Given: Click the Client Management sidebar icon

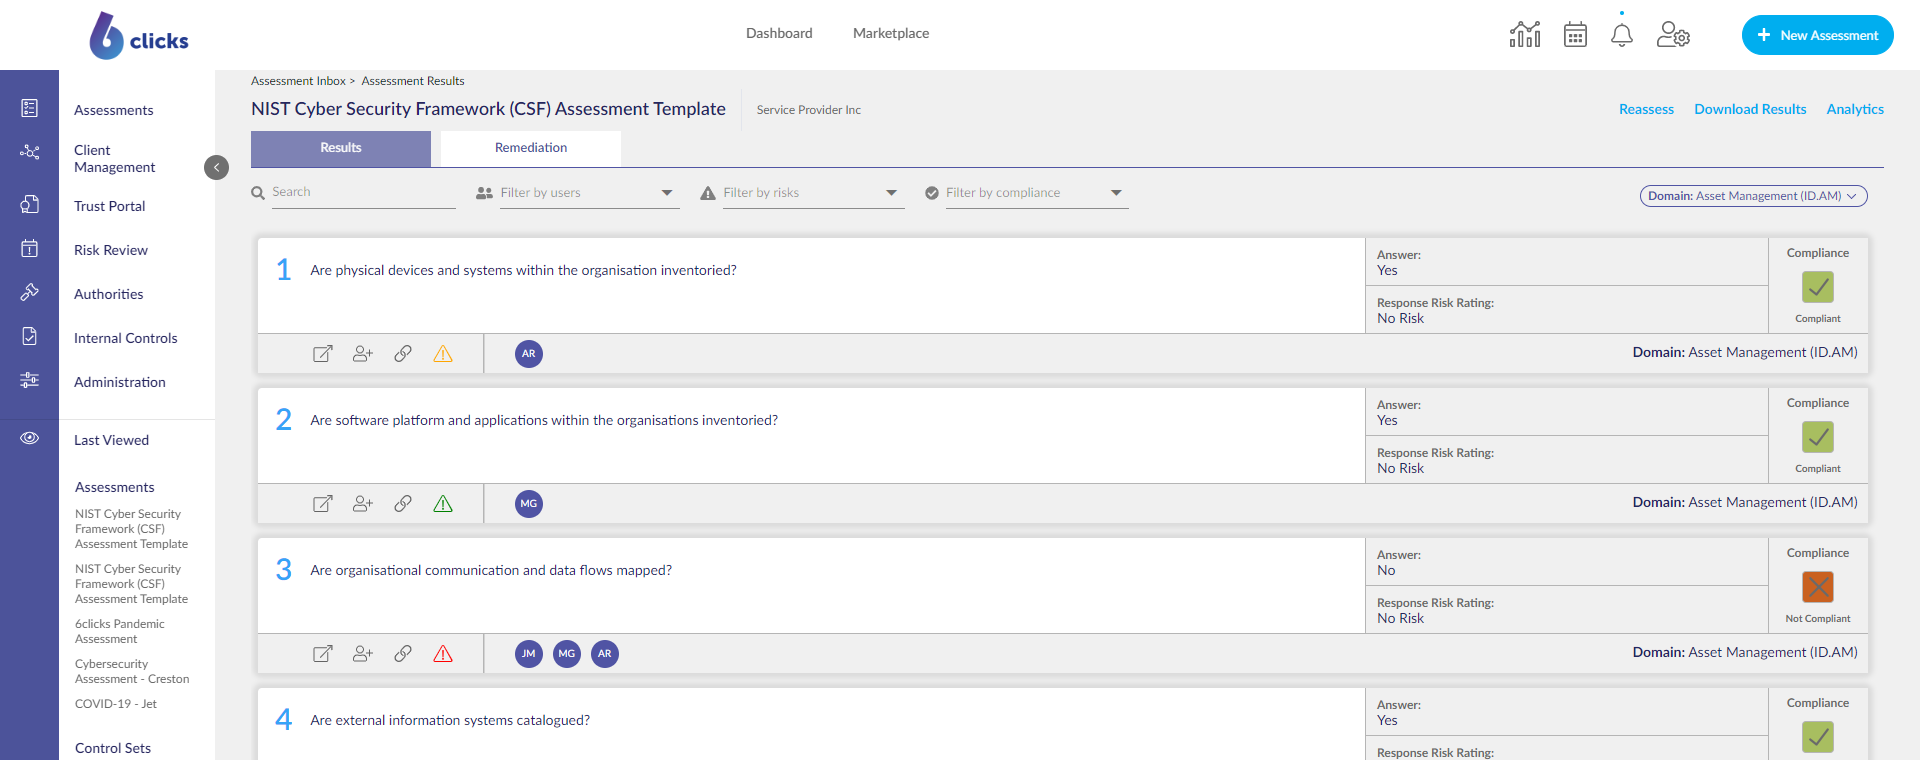Looking at the screenshot, I should pyautogui.click(x=30, y=152).
